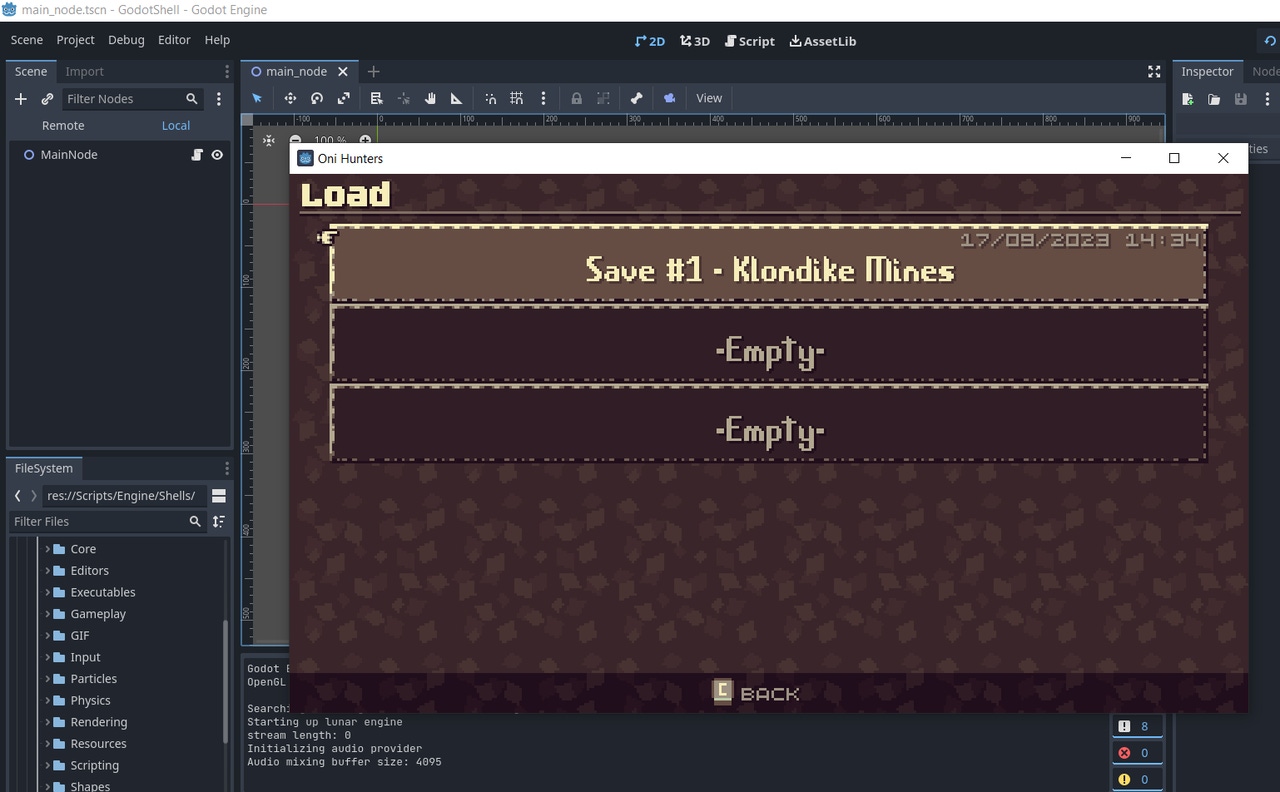The height and width of the screenshot is (792, 1280).
Task: Open the skeleton bone options
Action: pos(636,98)
